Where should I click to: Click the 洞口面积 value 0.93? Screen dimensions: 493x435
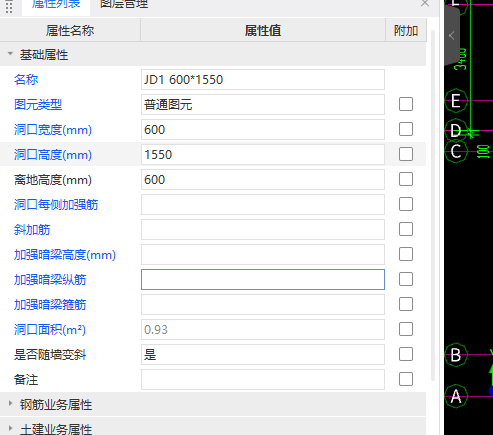coord(263,330)
